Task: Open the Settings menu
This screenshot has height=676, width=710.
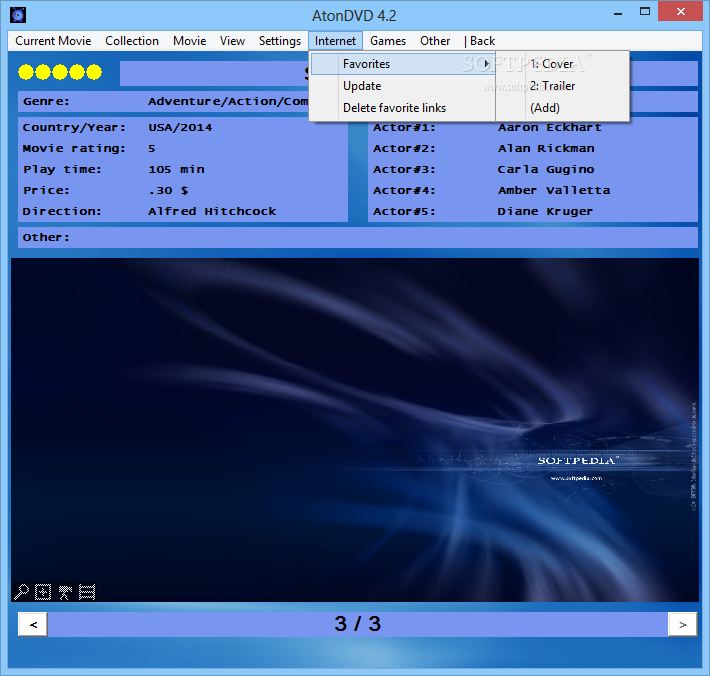Action: [279, 41]
